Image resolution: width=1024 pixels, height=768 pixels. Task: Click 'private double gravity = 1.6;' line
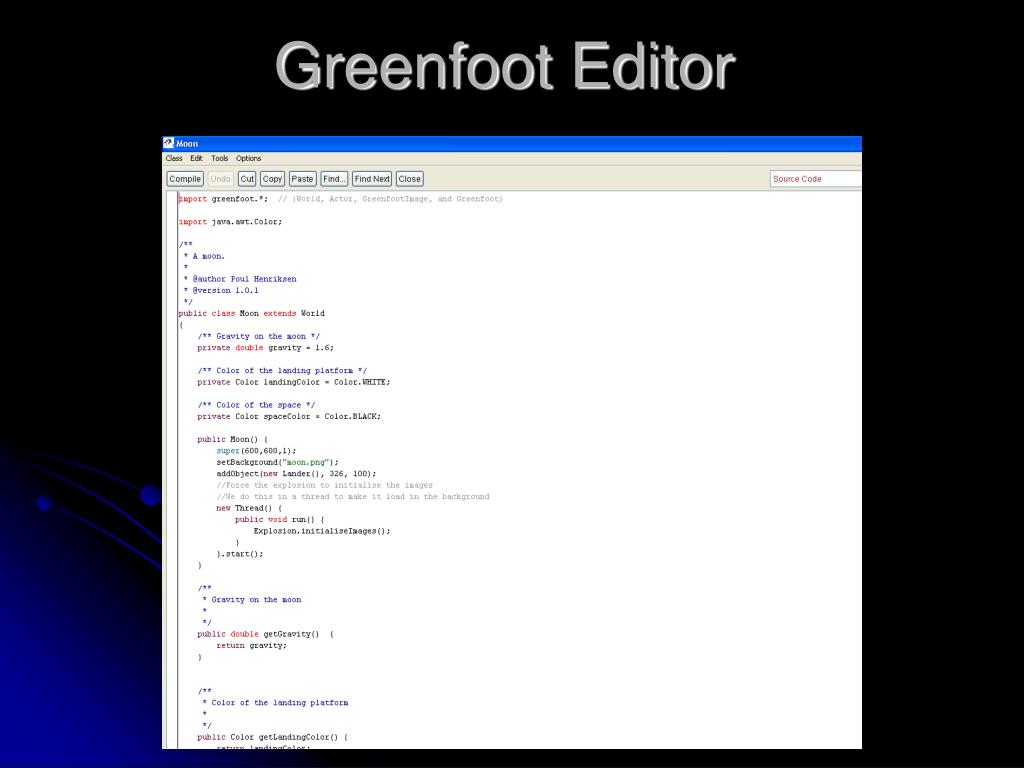tap(265, 347)
